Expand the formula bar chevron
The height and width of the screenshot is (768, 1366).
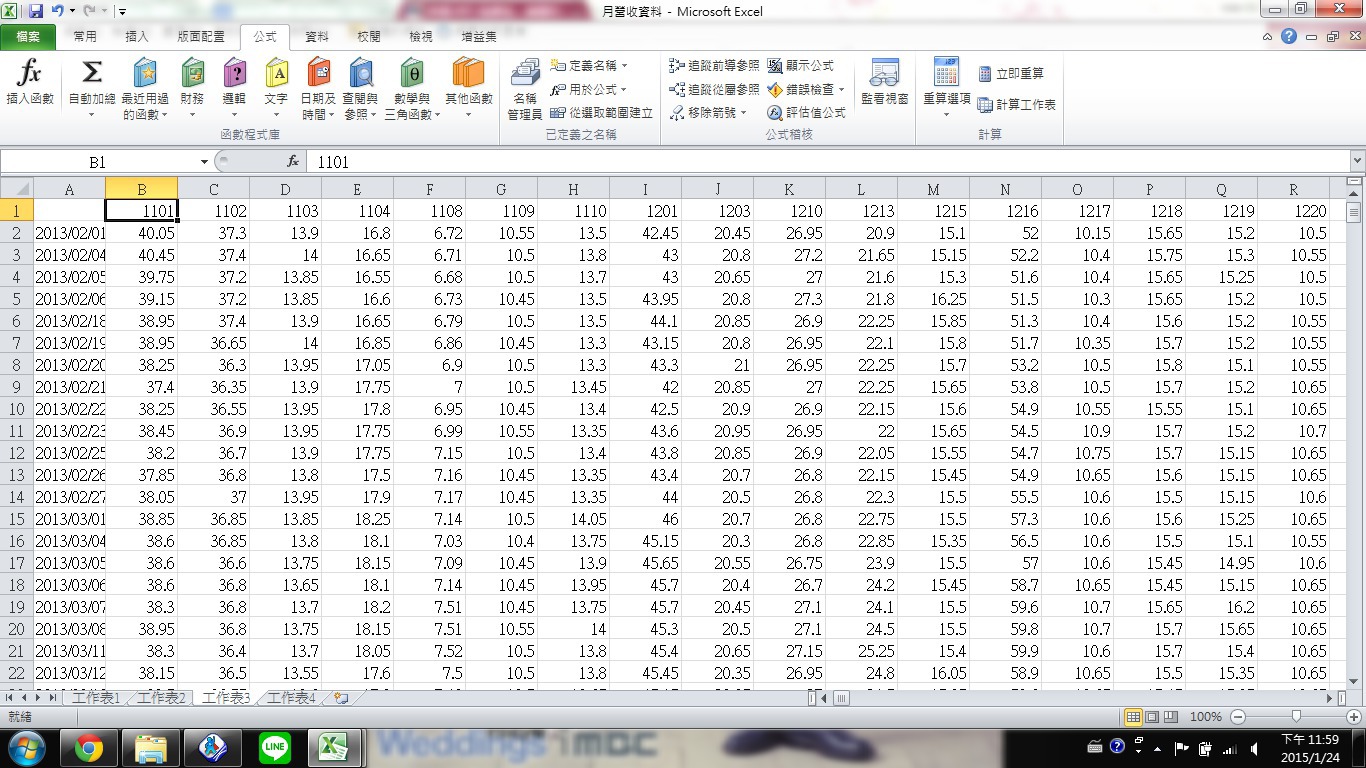[1357, 161]
